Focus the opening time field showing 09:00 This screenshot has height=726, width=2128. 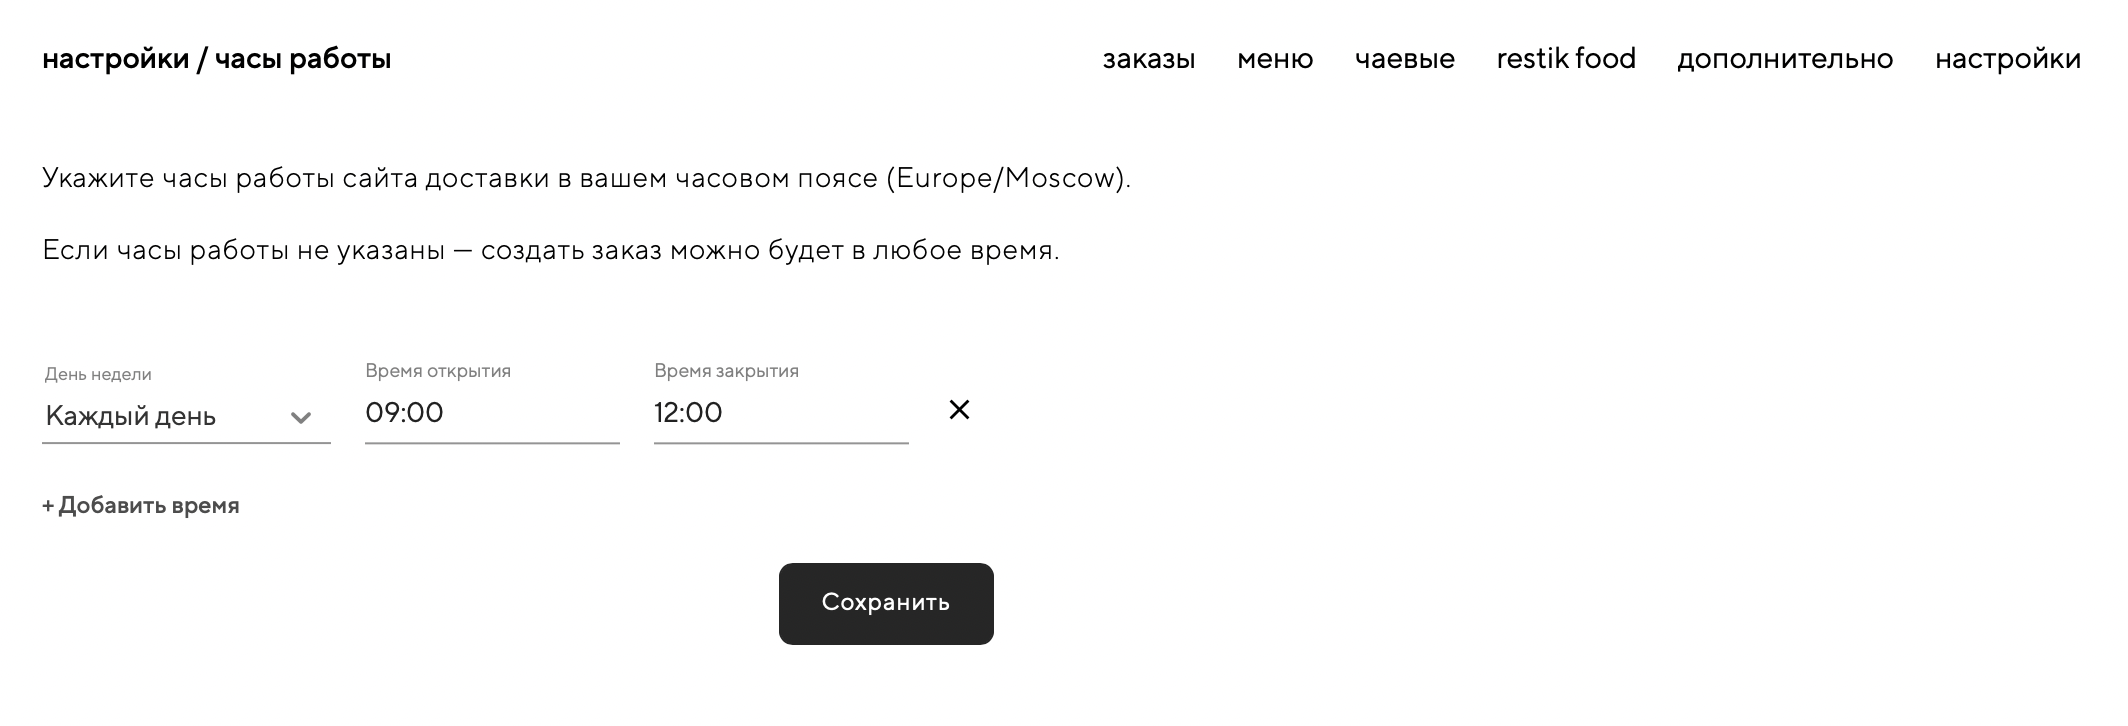click(491, 413)
